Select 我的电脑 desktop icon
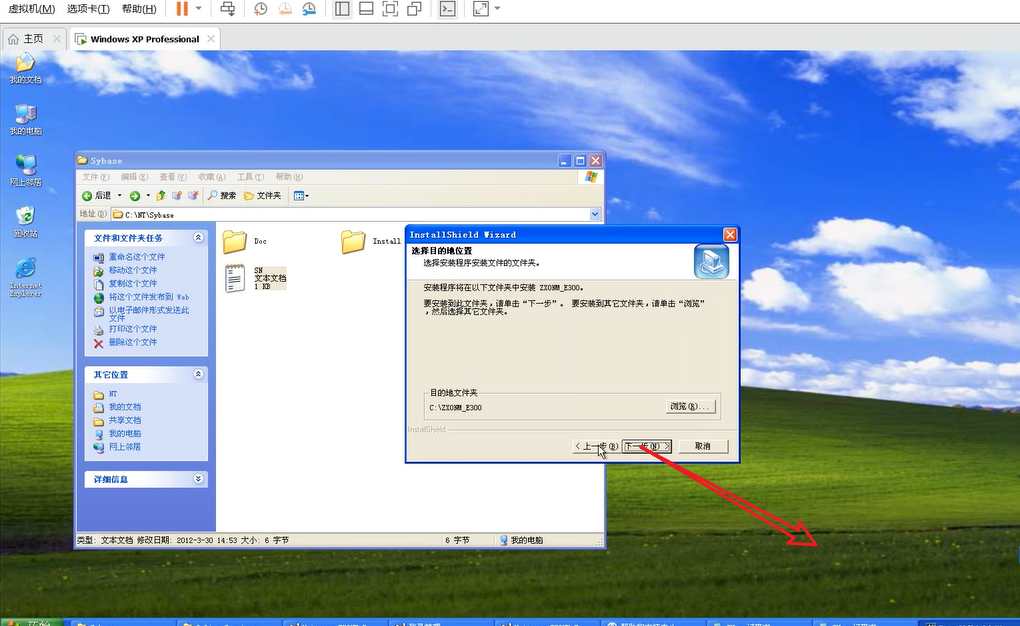Image resolution: width=1020 pixels, height=626 pixels. point(25,120)
